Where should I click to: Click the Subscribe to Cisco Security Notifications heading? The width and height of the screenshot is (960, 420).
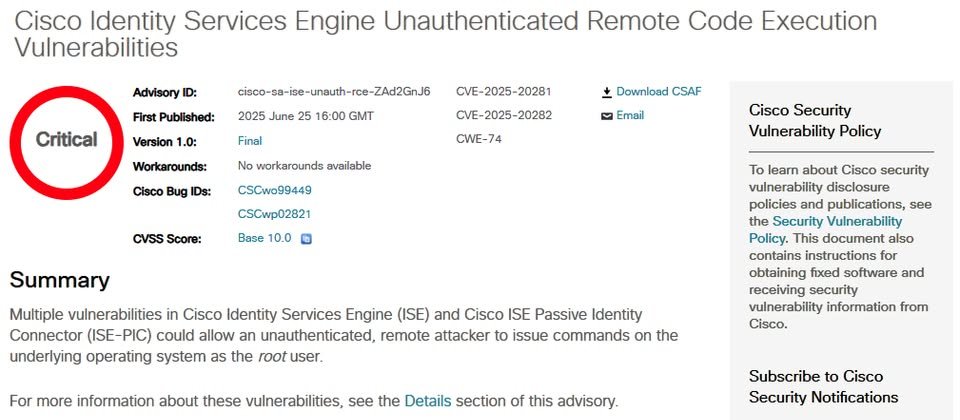pos(823,387)
